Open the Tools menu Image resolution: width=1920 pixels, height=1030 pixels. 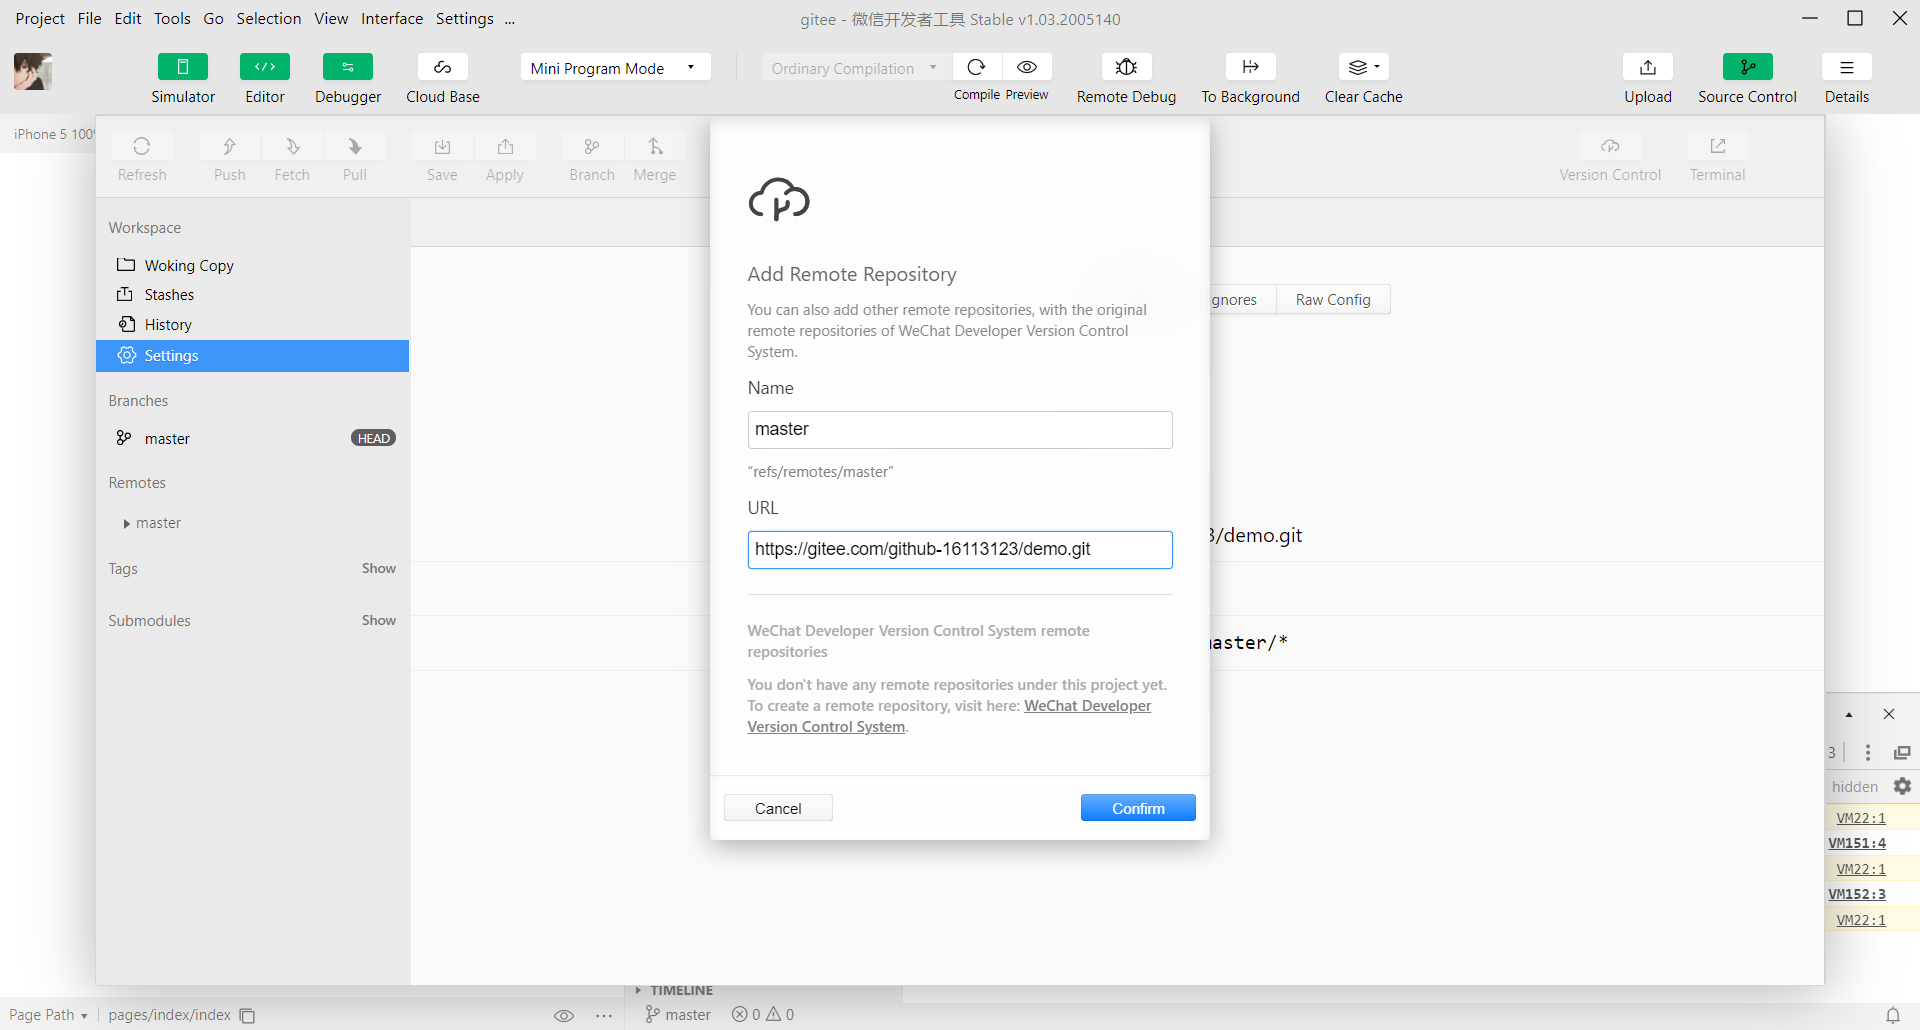[x=172, y=19]
